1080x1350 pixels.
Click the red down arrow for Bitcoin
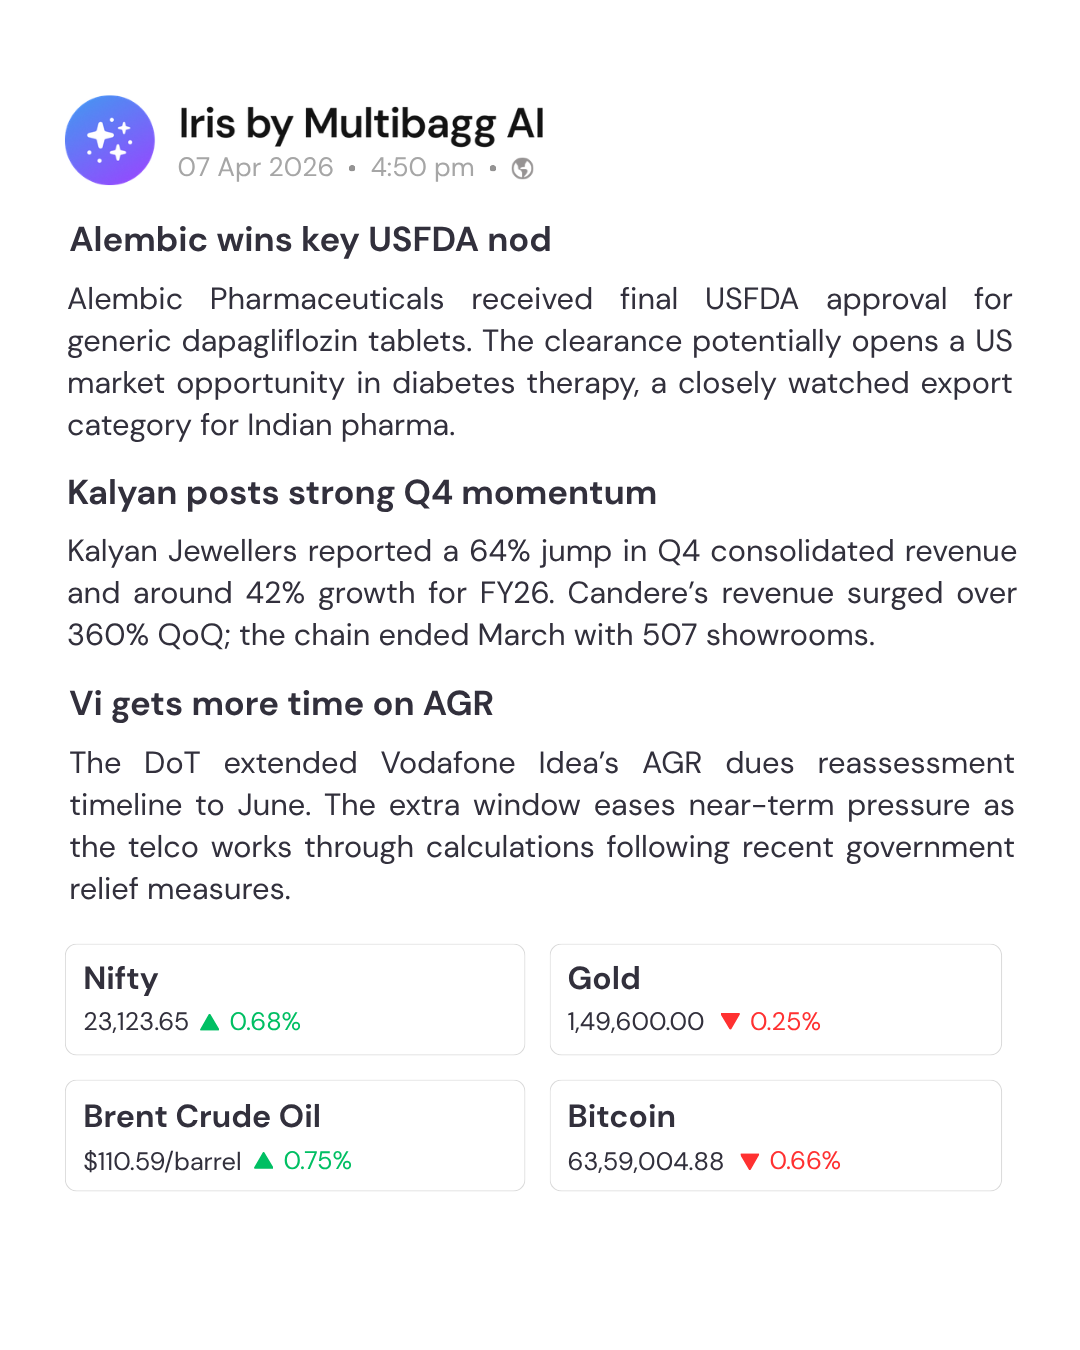(x=750, y=1161)
